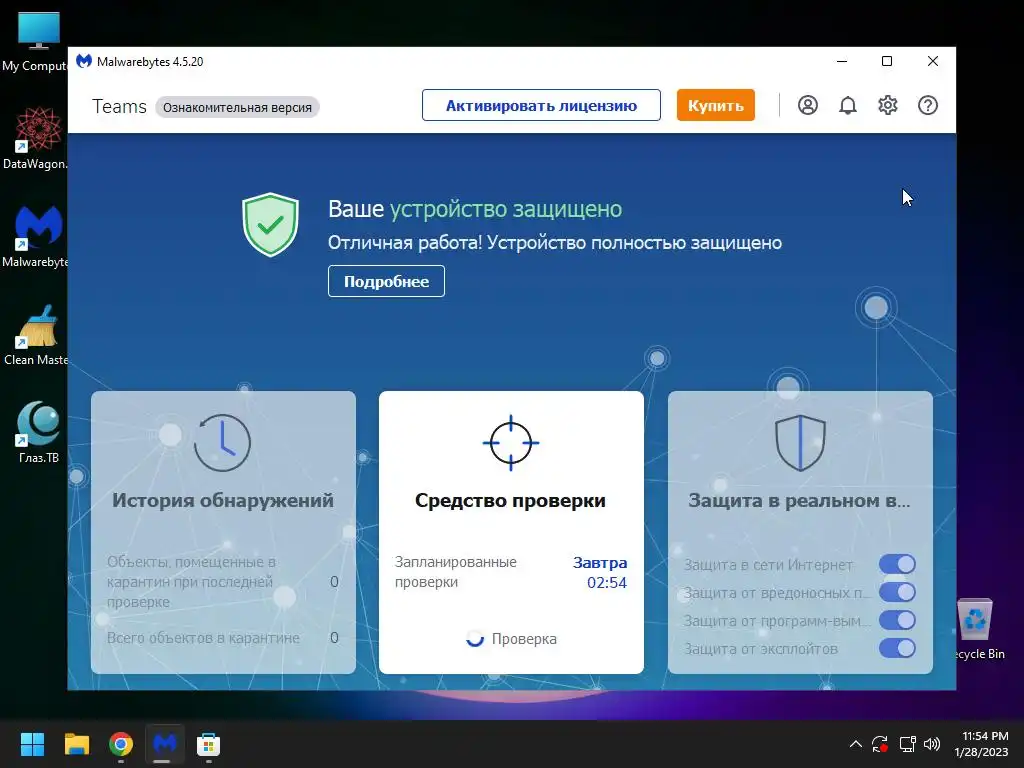The width and height of the screenshot is (1024, 768).
Task: Open the Recycle Bin icon
Action: (x=977, y=629)
